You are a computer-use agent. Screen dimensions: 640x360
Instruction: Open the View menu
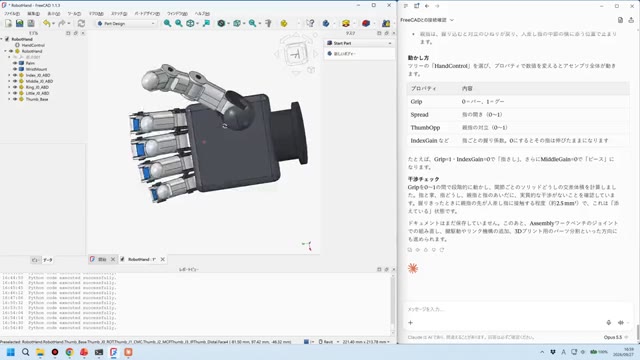[x=54, y=13]
